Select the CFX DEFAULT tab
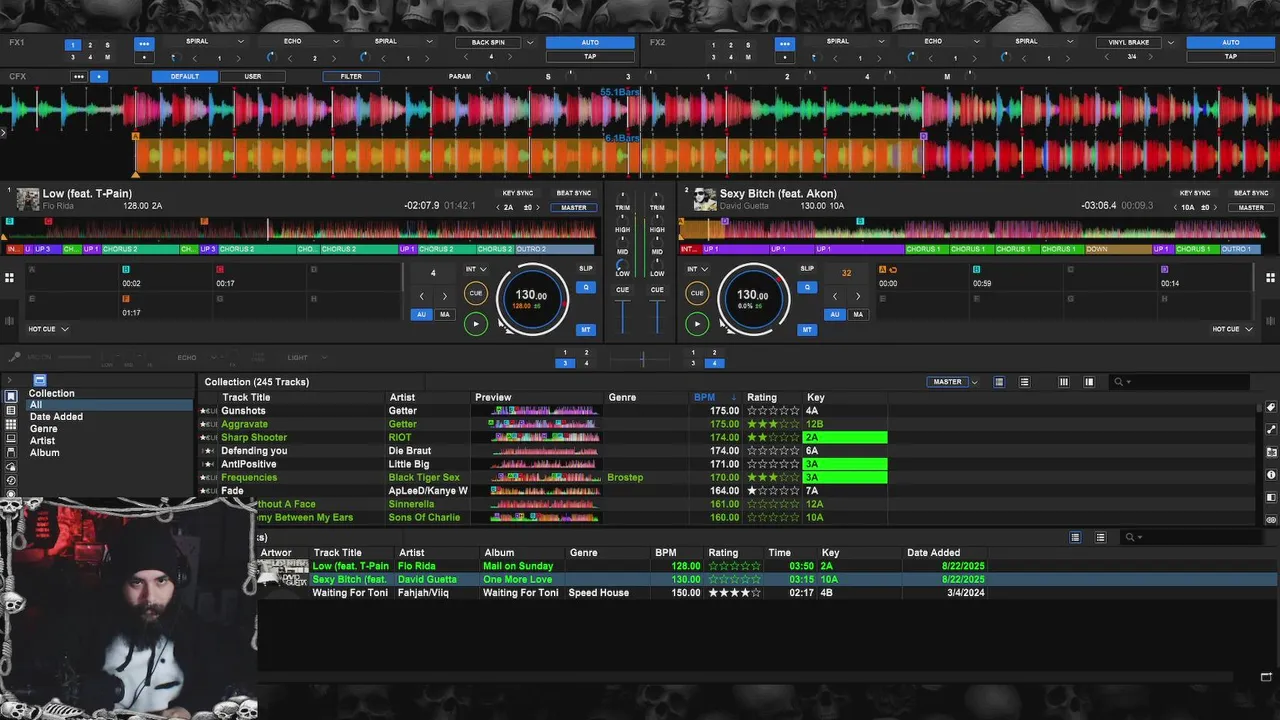The image size is (1280, 720). 184,76
